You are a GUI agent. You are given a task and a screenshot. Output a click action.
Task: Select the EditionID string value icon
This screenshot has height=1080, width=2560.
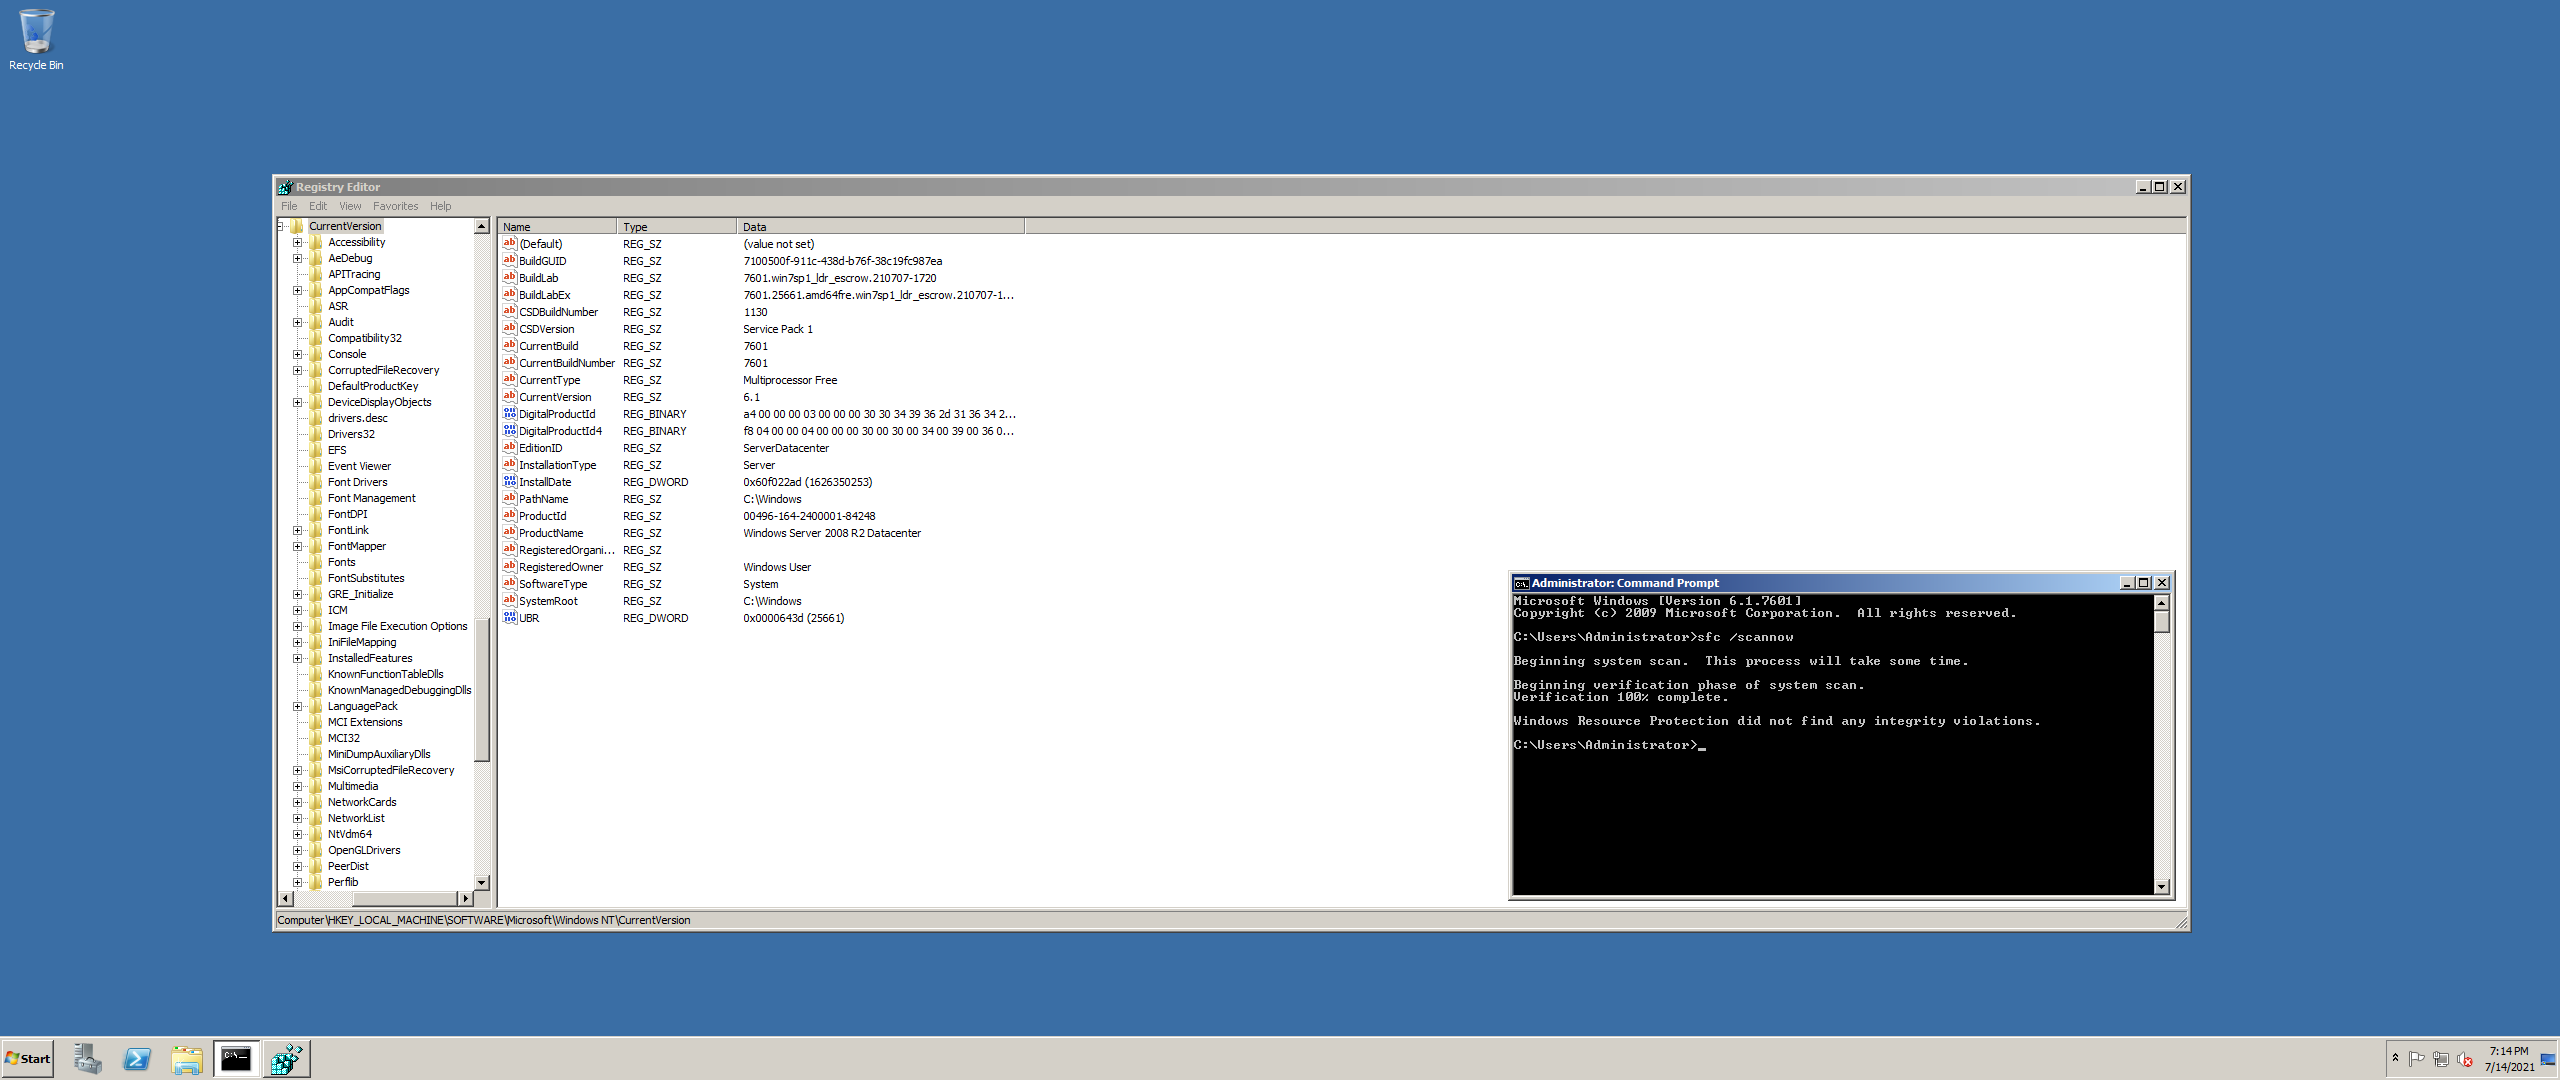coord(509,448)
